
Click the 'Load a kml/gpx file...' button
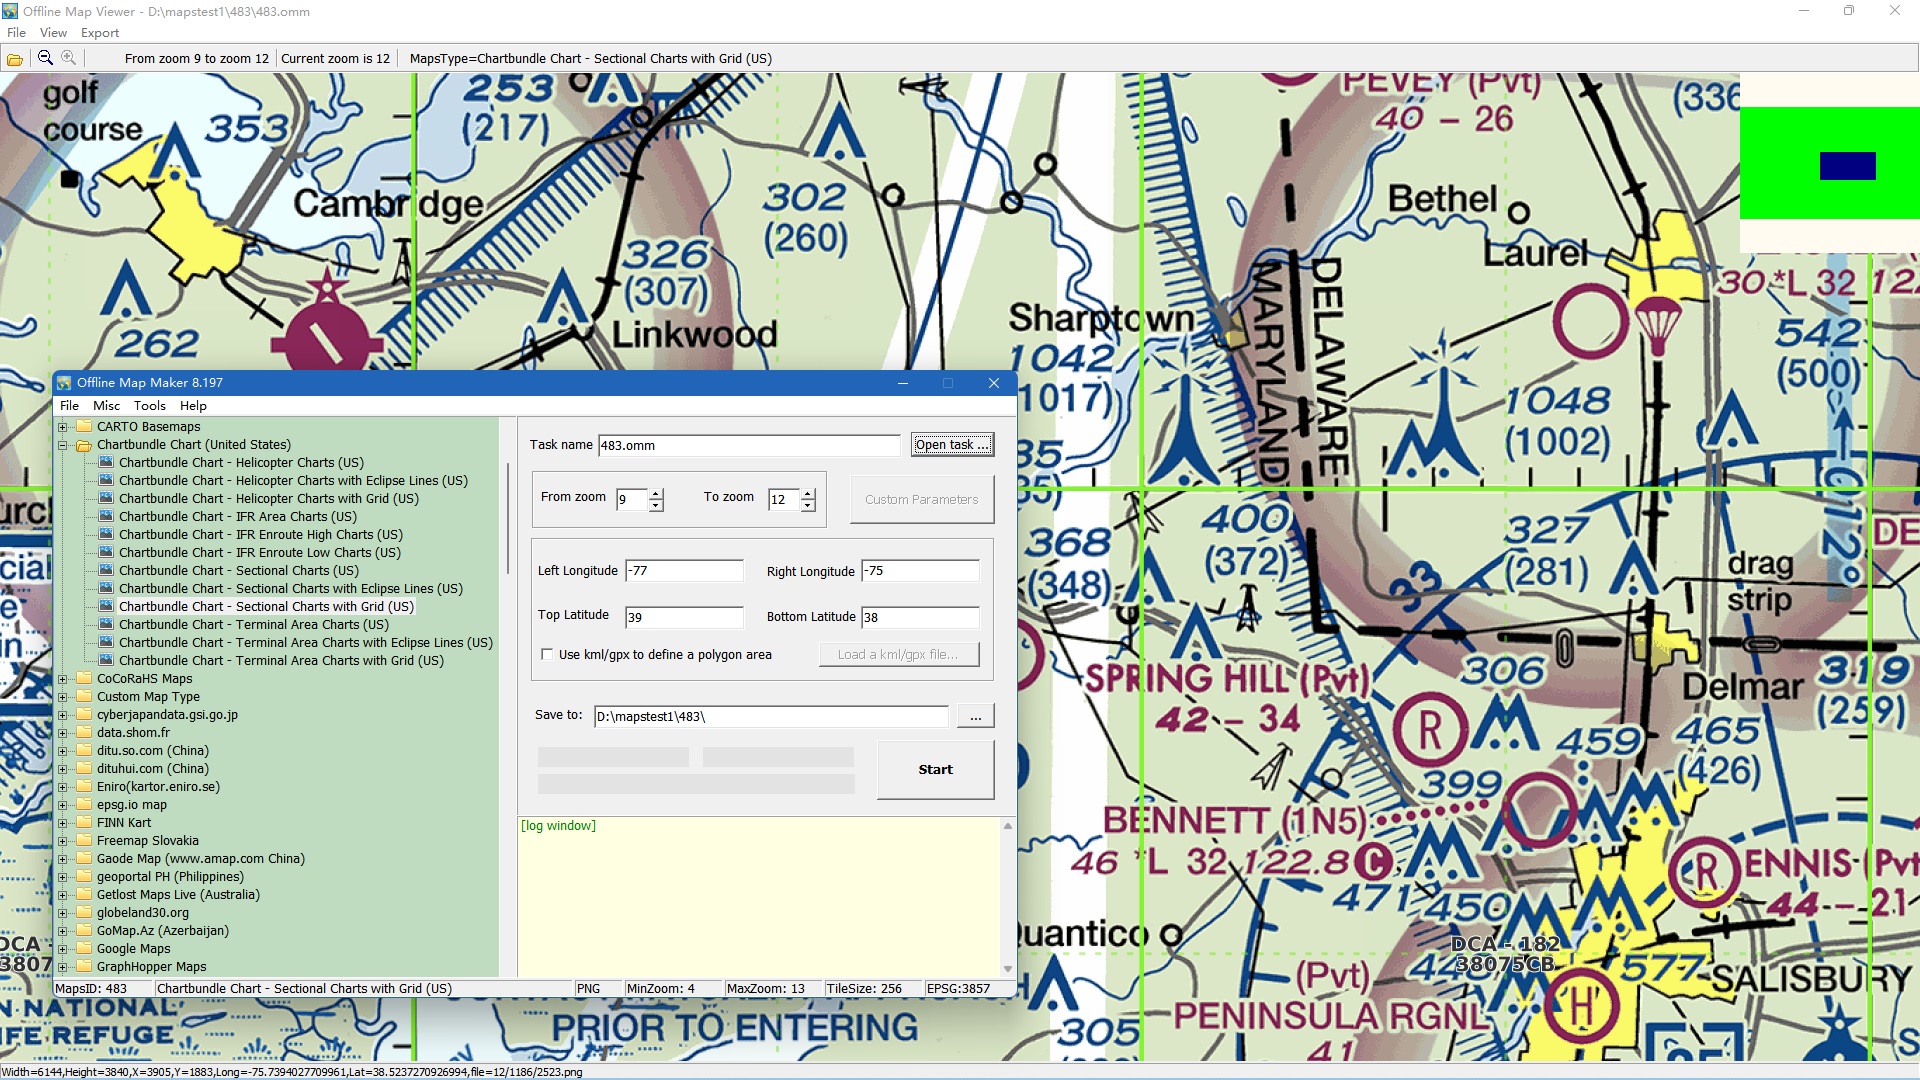click(x=899, y=655)
